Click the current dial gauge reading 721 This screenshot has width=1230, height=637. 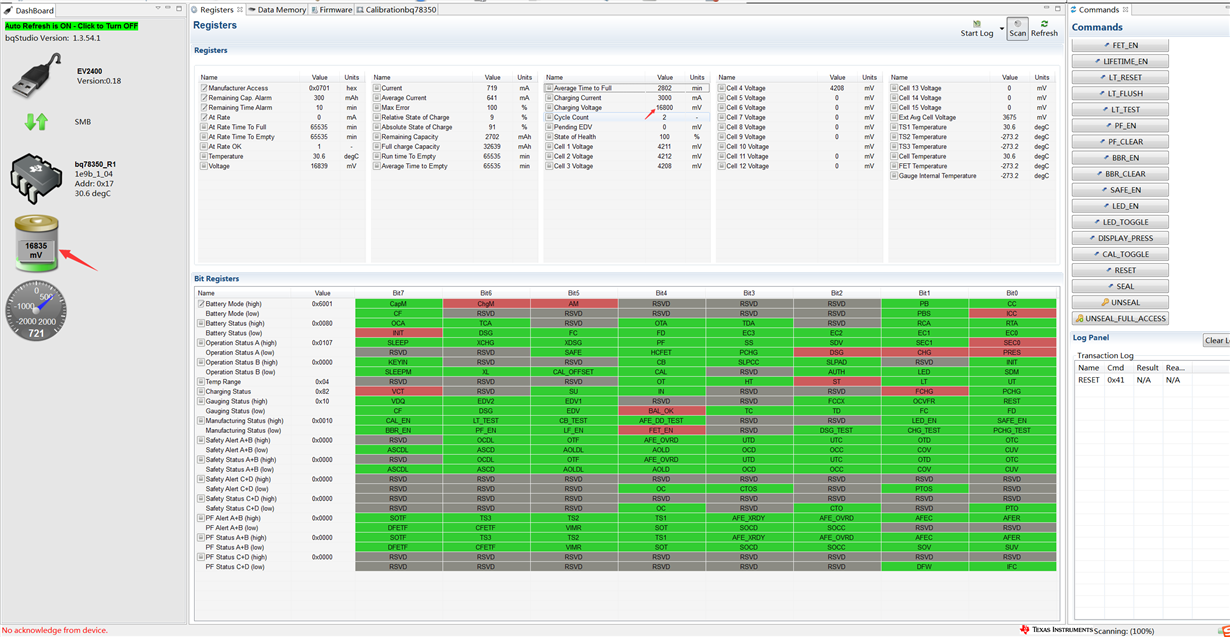click(x=36, y=310)
